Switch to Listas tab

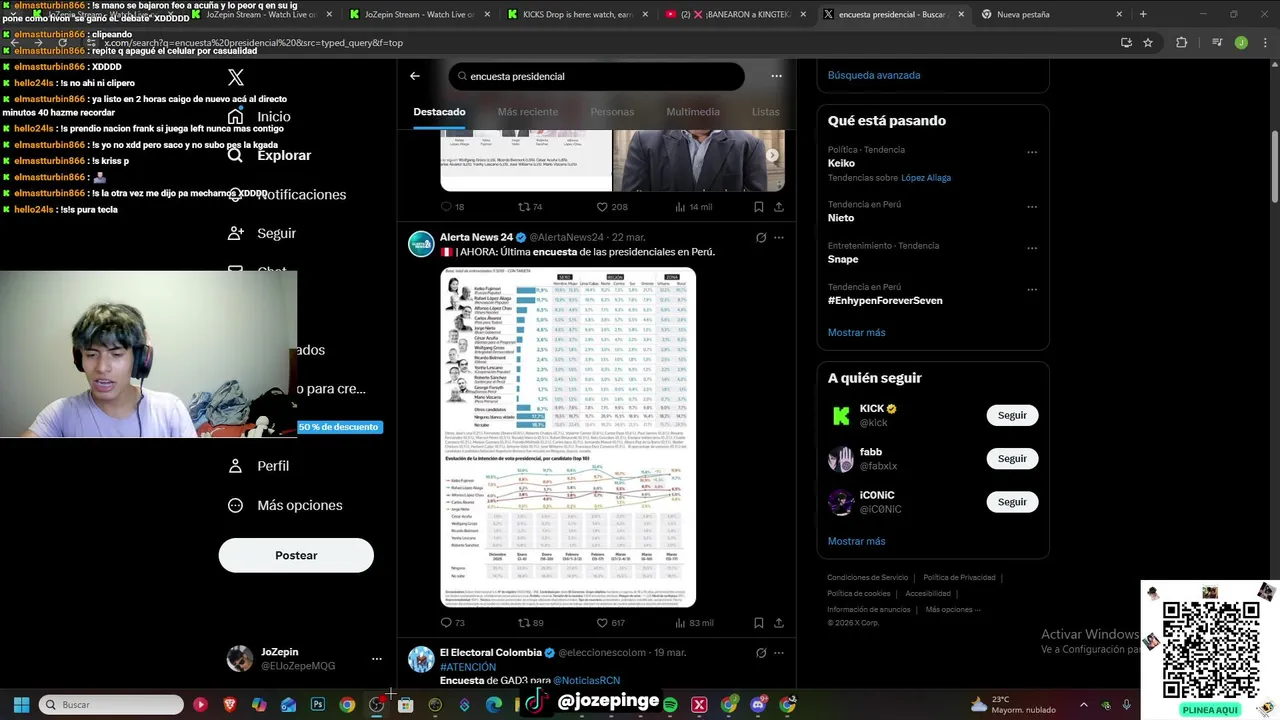[x=765, y=112]
